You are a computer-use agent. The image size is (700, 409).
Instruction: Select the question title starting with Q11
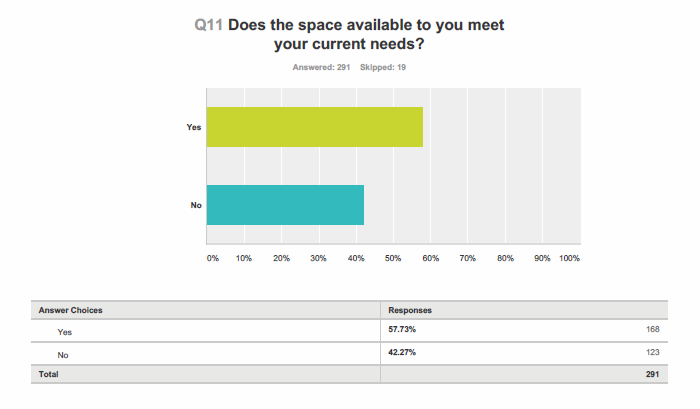coord(349,34)
